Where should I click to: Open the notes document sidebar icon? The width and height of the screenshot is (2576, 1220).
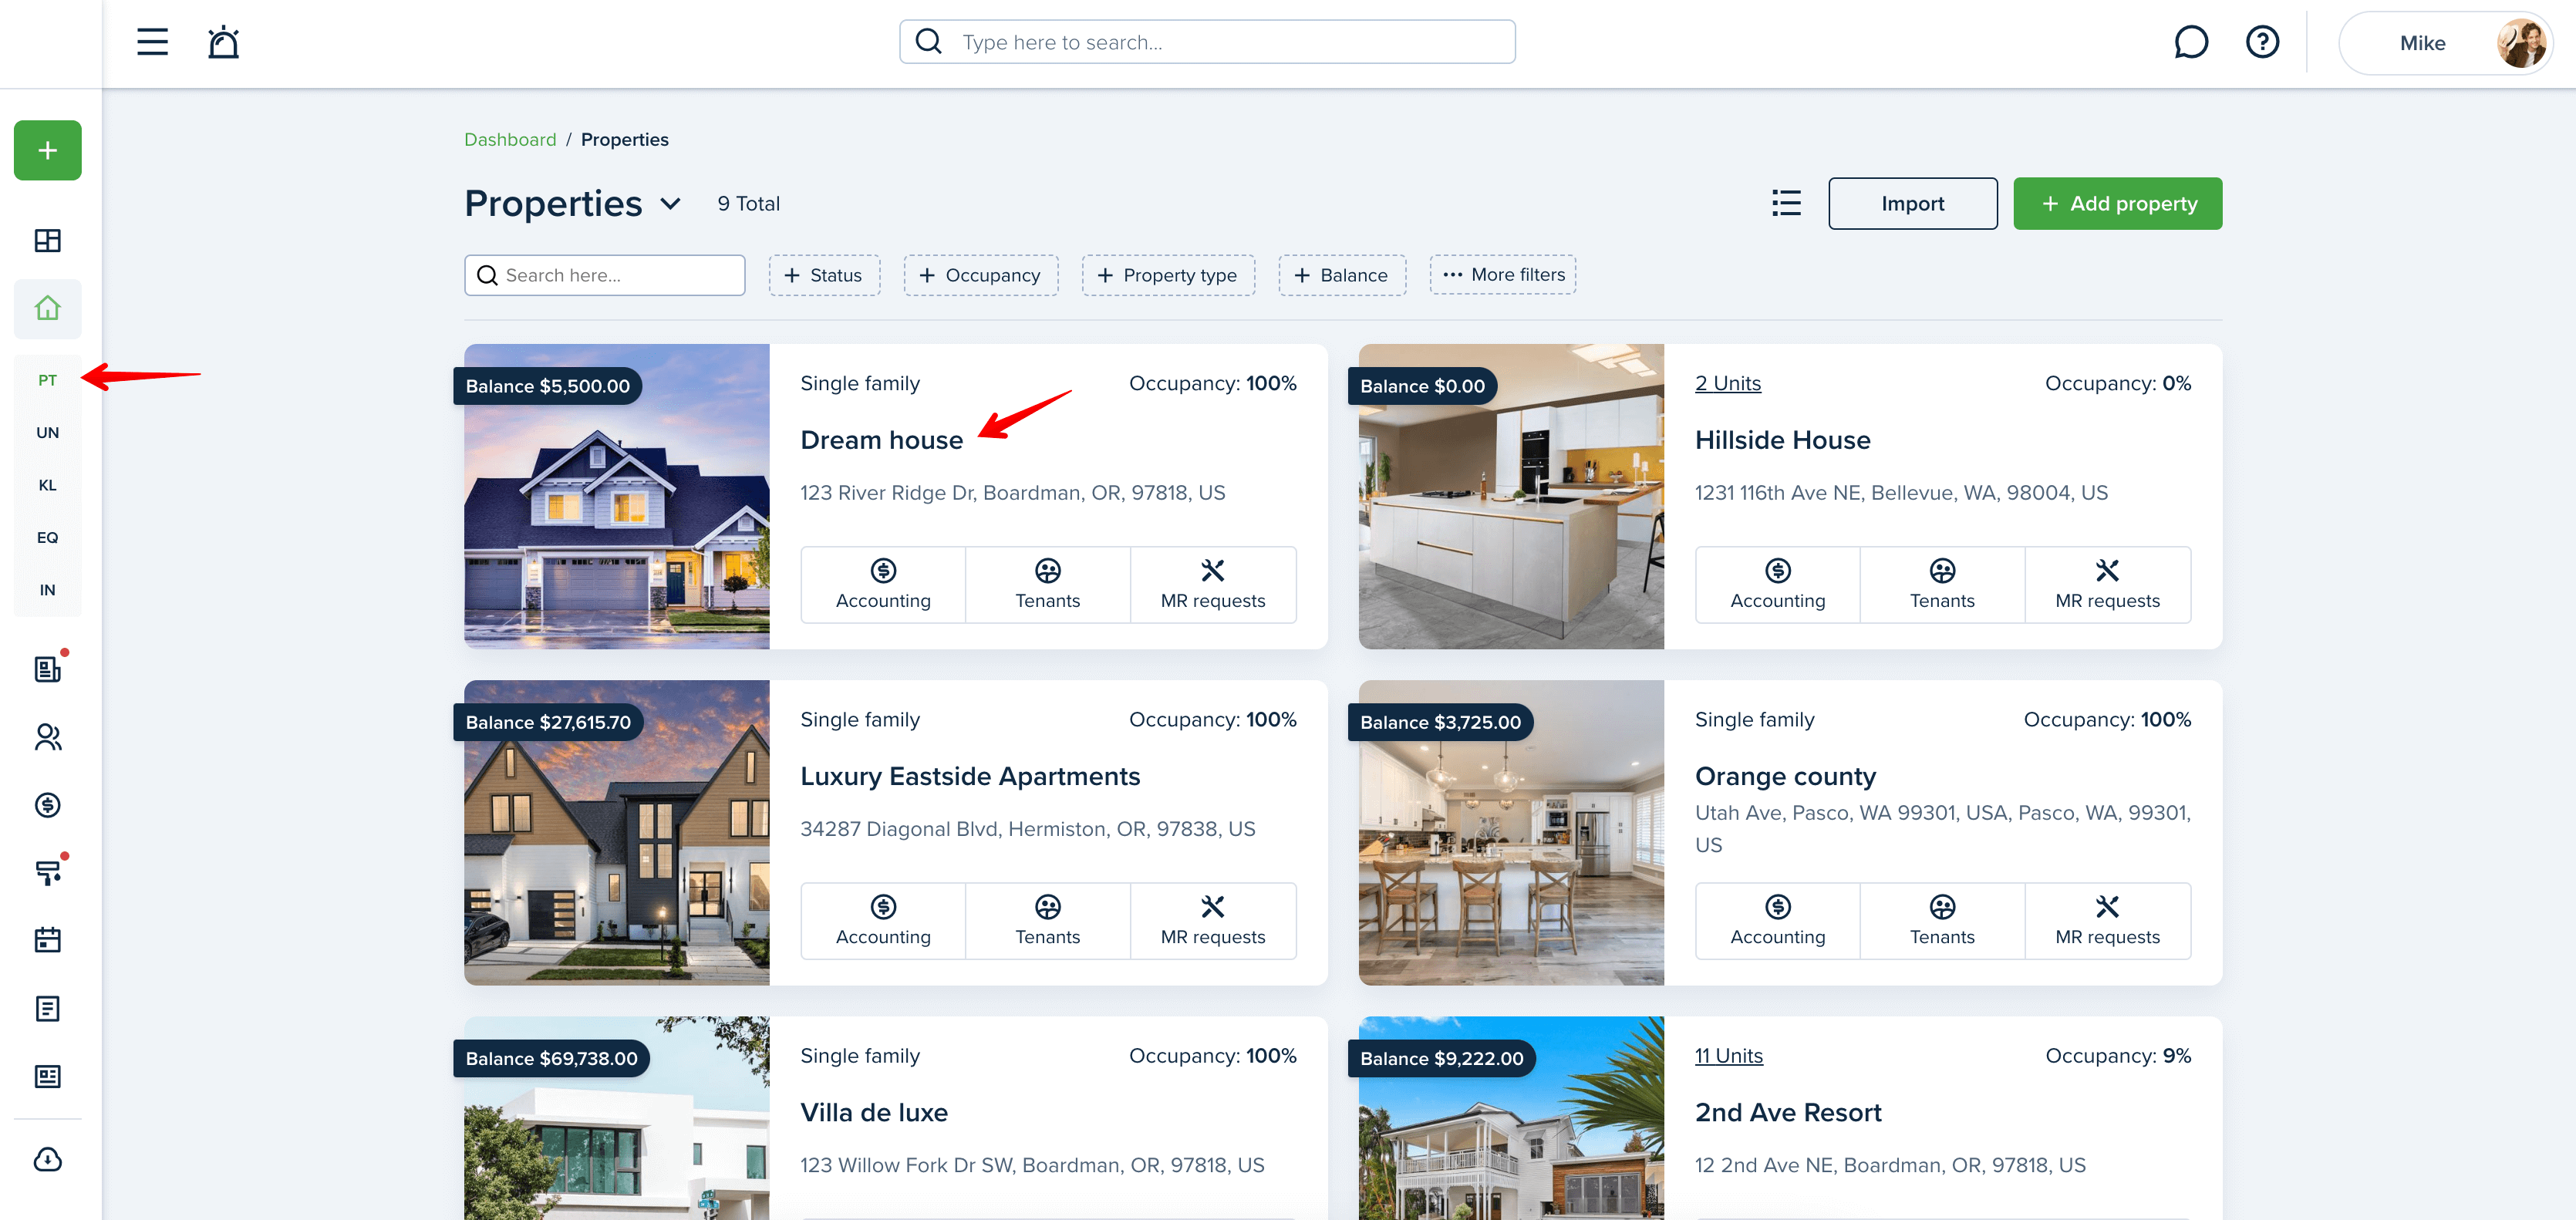coord(48,1008)
